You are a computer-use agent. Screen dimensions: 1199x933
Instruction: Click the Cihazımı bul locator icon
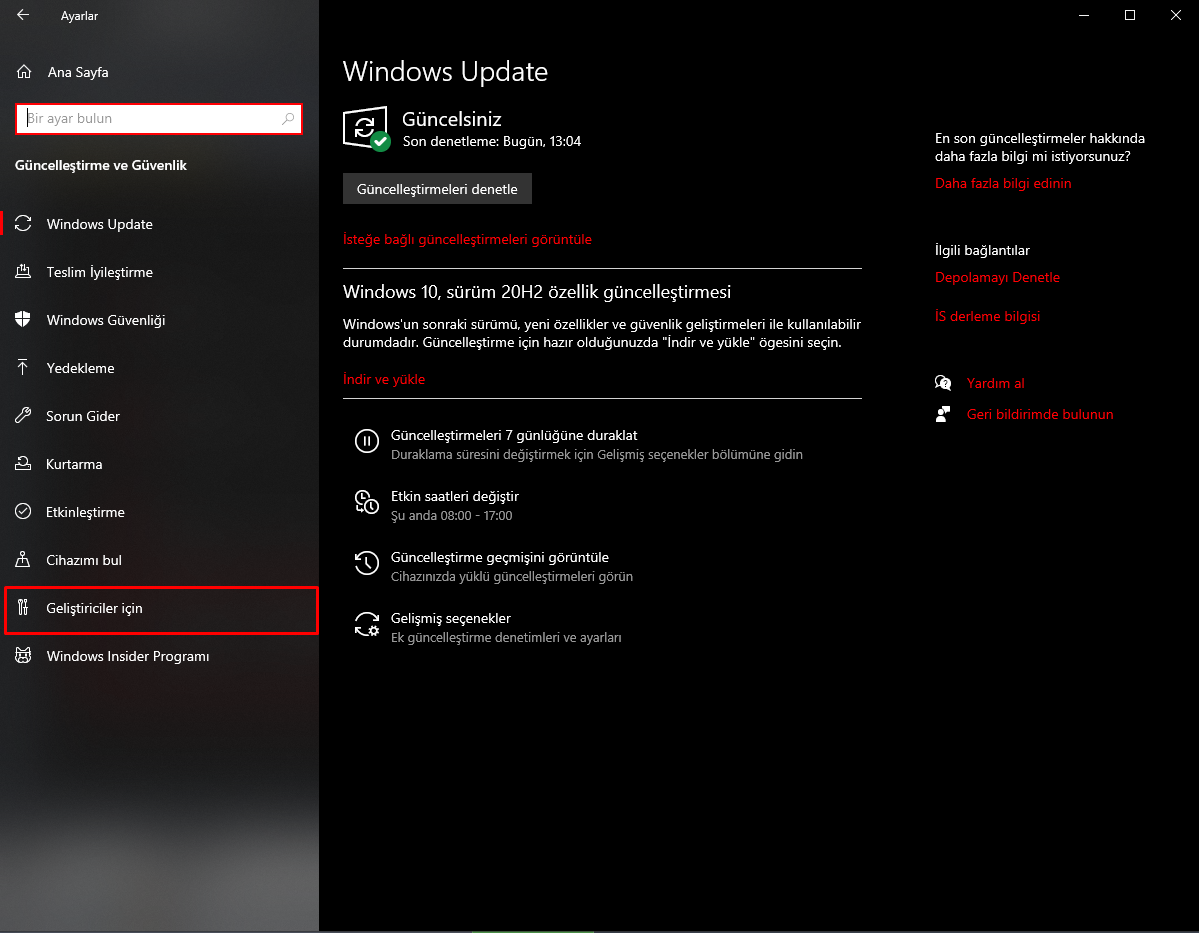coord(23,559)
